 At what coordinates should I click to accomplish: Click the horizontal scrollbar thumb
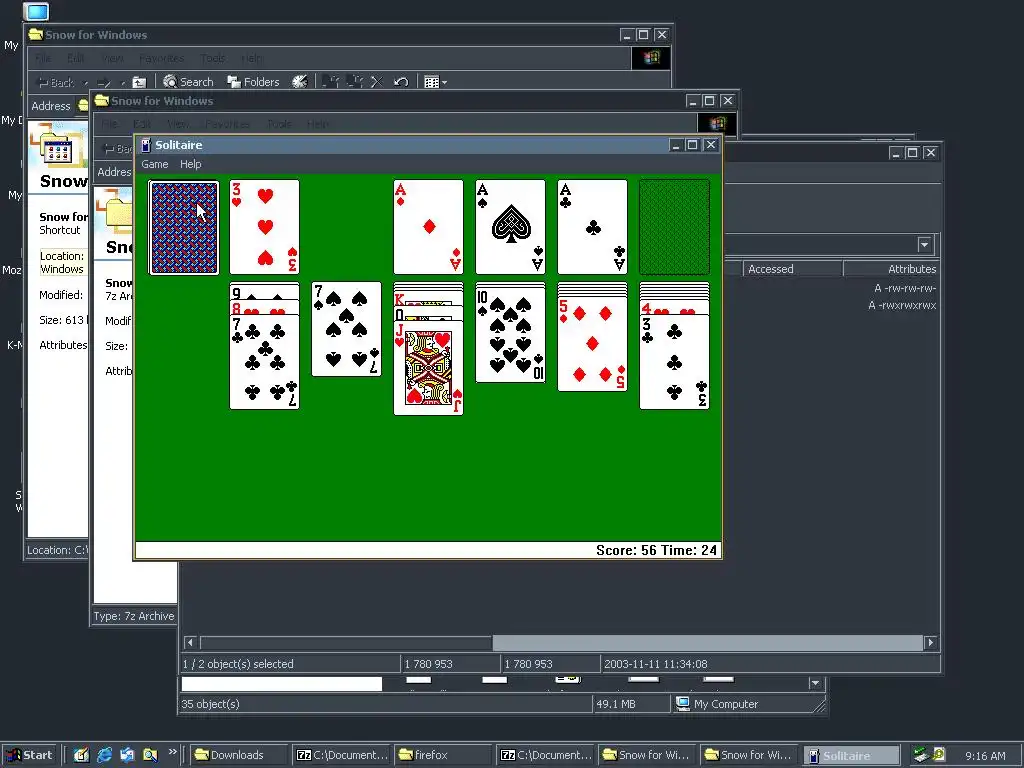click(707, 643)
